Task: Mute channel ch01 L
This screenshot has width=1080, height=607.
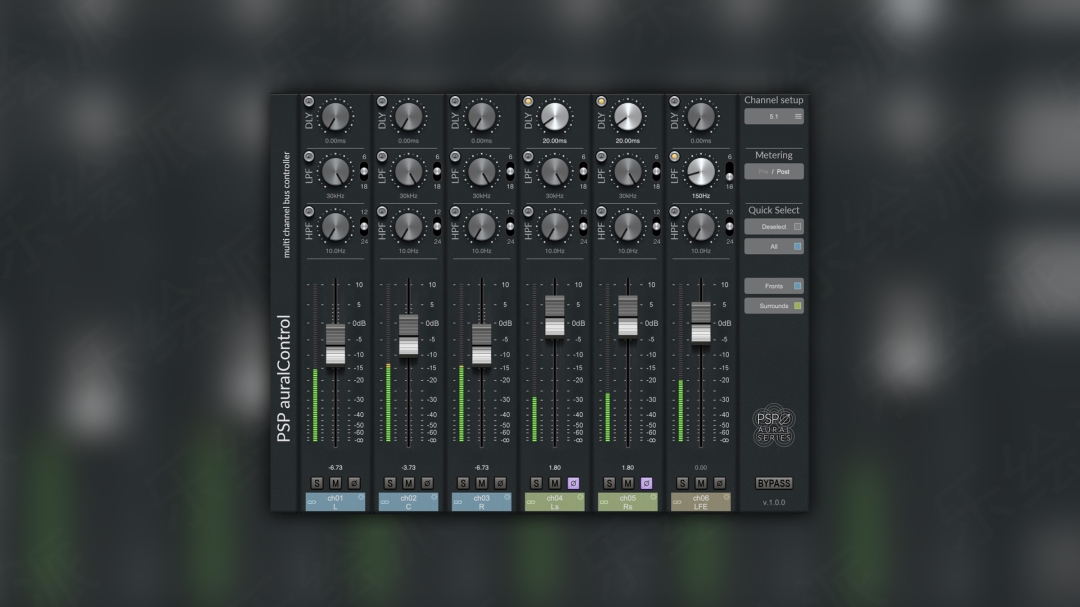Action: tap(335, 483)
